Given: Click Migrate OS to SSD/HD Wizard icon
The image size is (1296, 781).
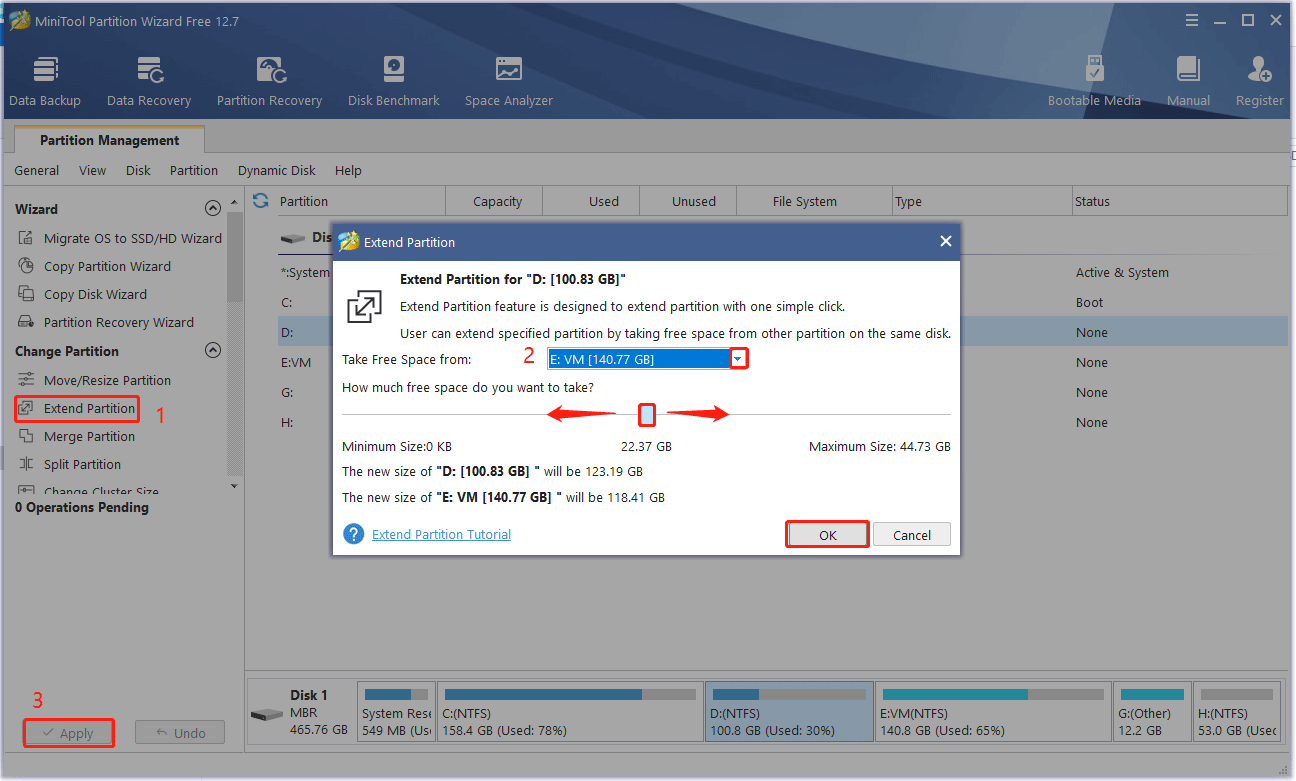Looking at the screenshot, I should pos(26,238).
